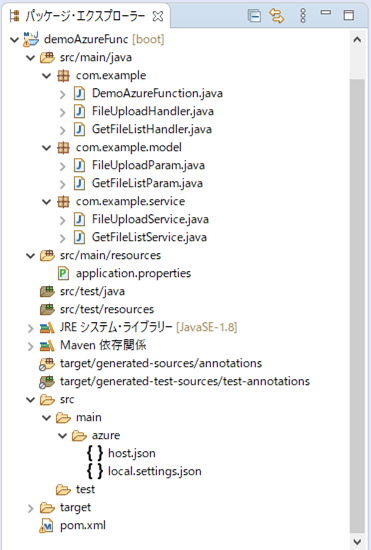Click the com.example package icon
Image resolution: width=371 pixels, height=550 pixels.
pyautogui.click(x=63, y=75)
